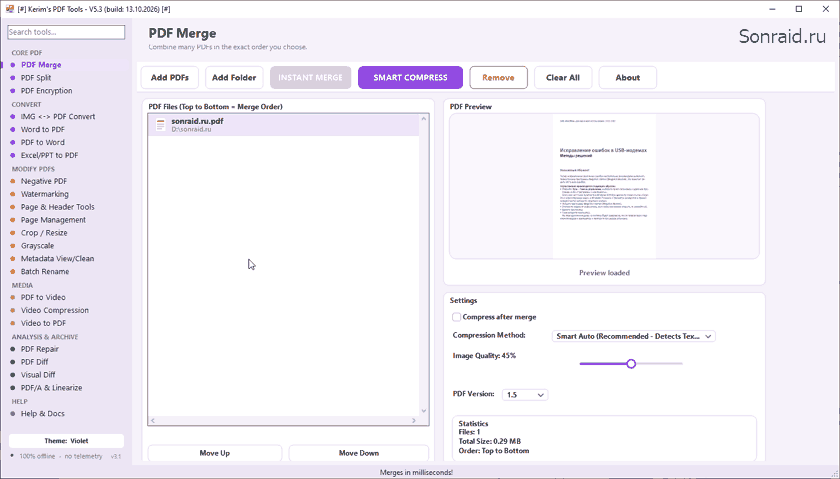Enable Compress after merge checkbox

[456, 317]
